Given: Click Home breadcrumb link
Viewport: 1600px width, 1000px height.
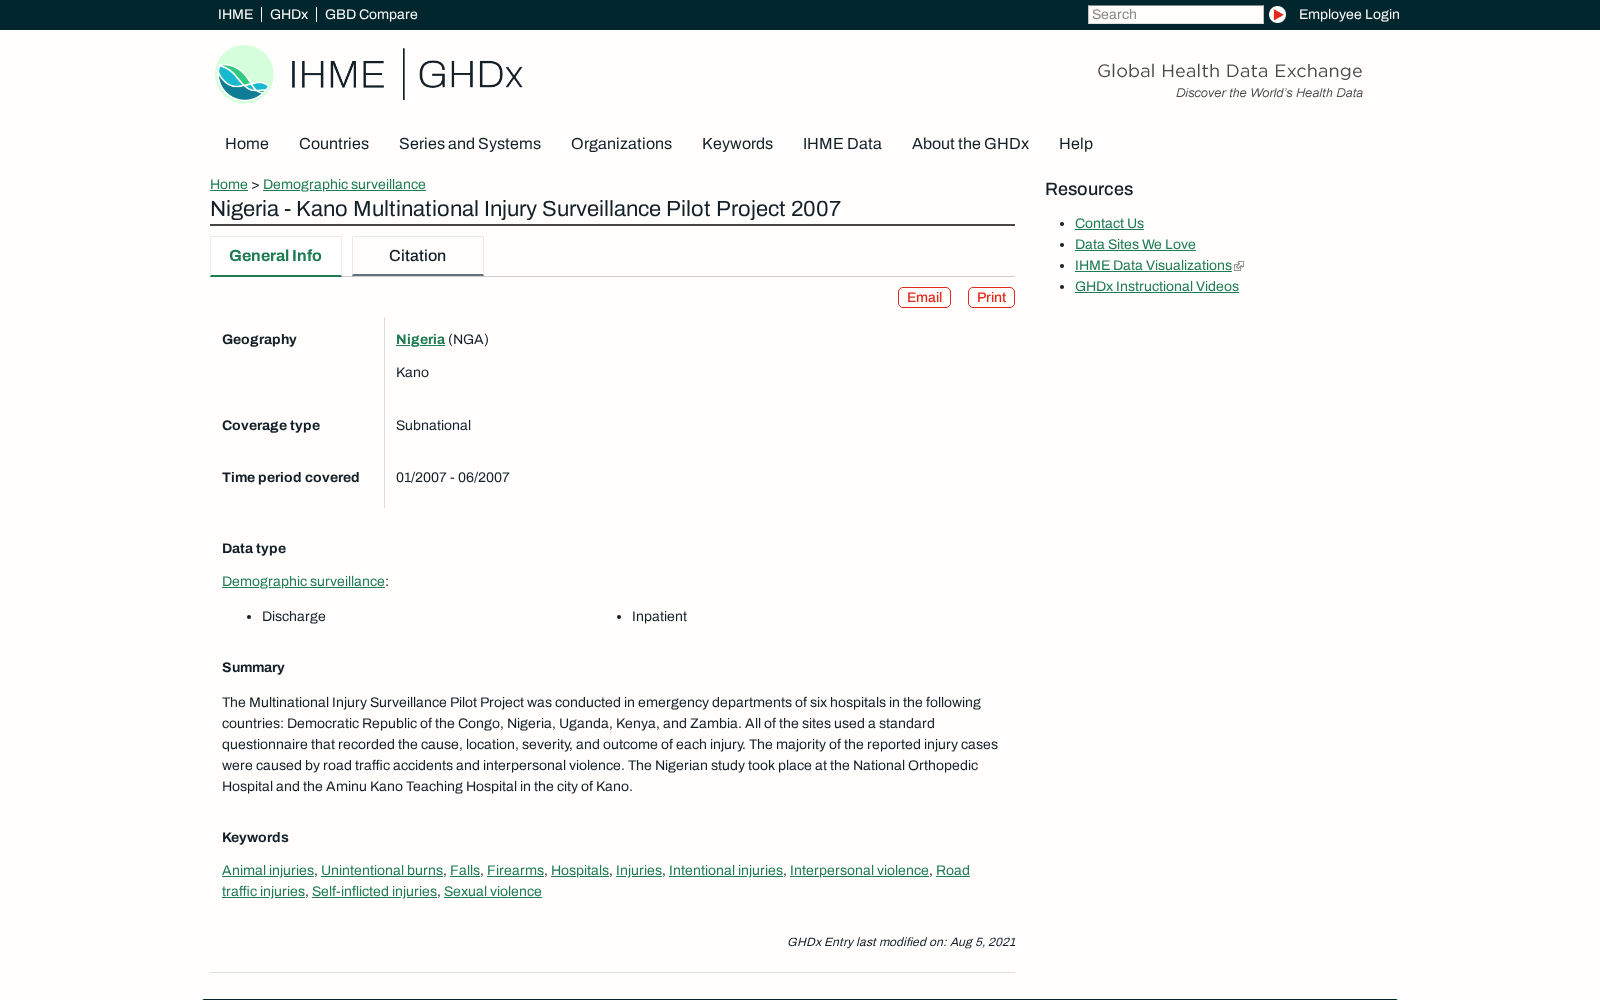Looking at the screenshot, I should pos(229,184).
